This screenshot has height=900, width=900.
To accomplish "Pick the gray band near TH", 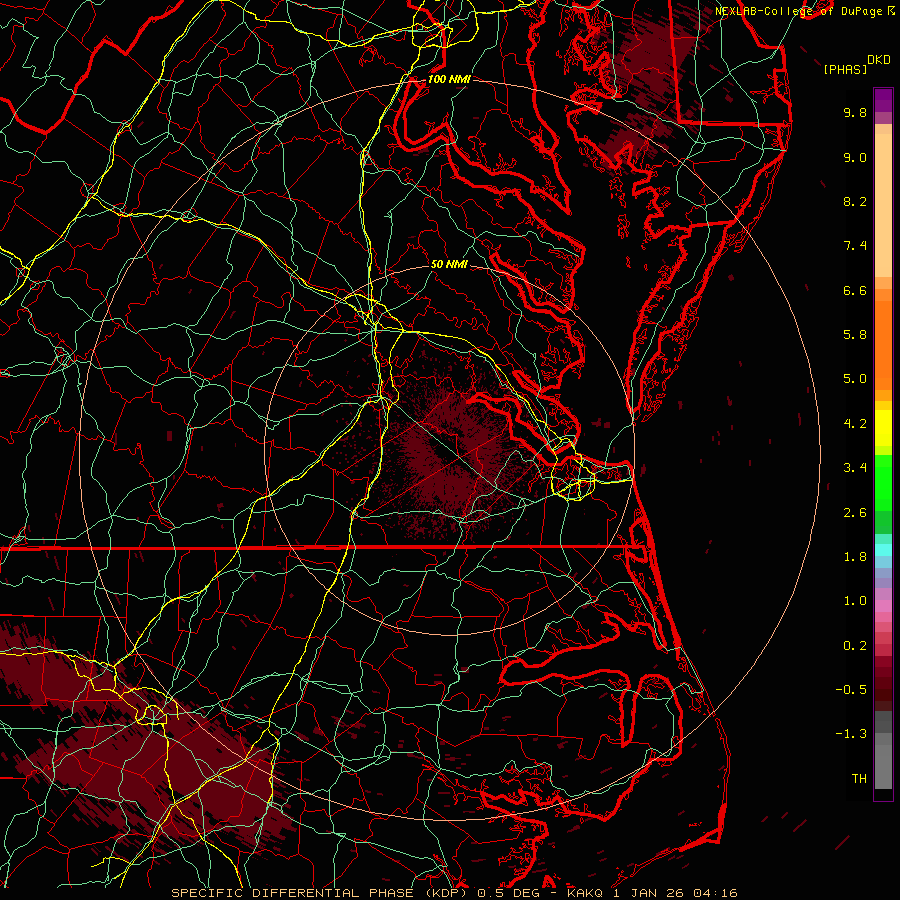I will (883, 769).
